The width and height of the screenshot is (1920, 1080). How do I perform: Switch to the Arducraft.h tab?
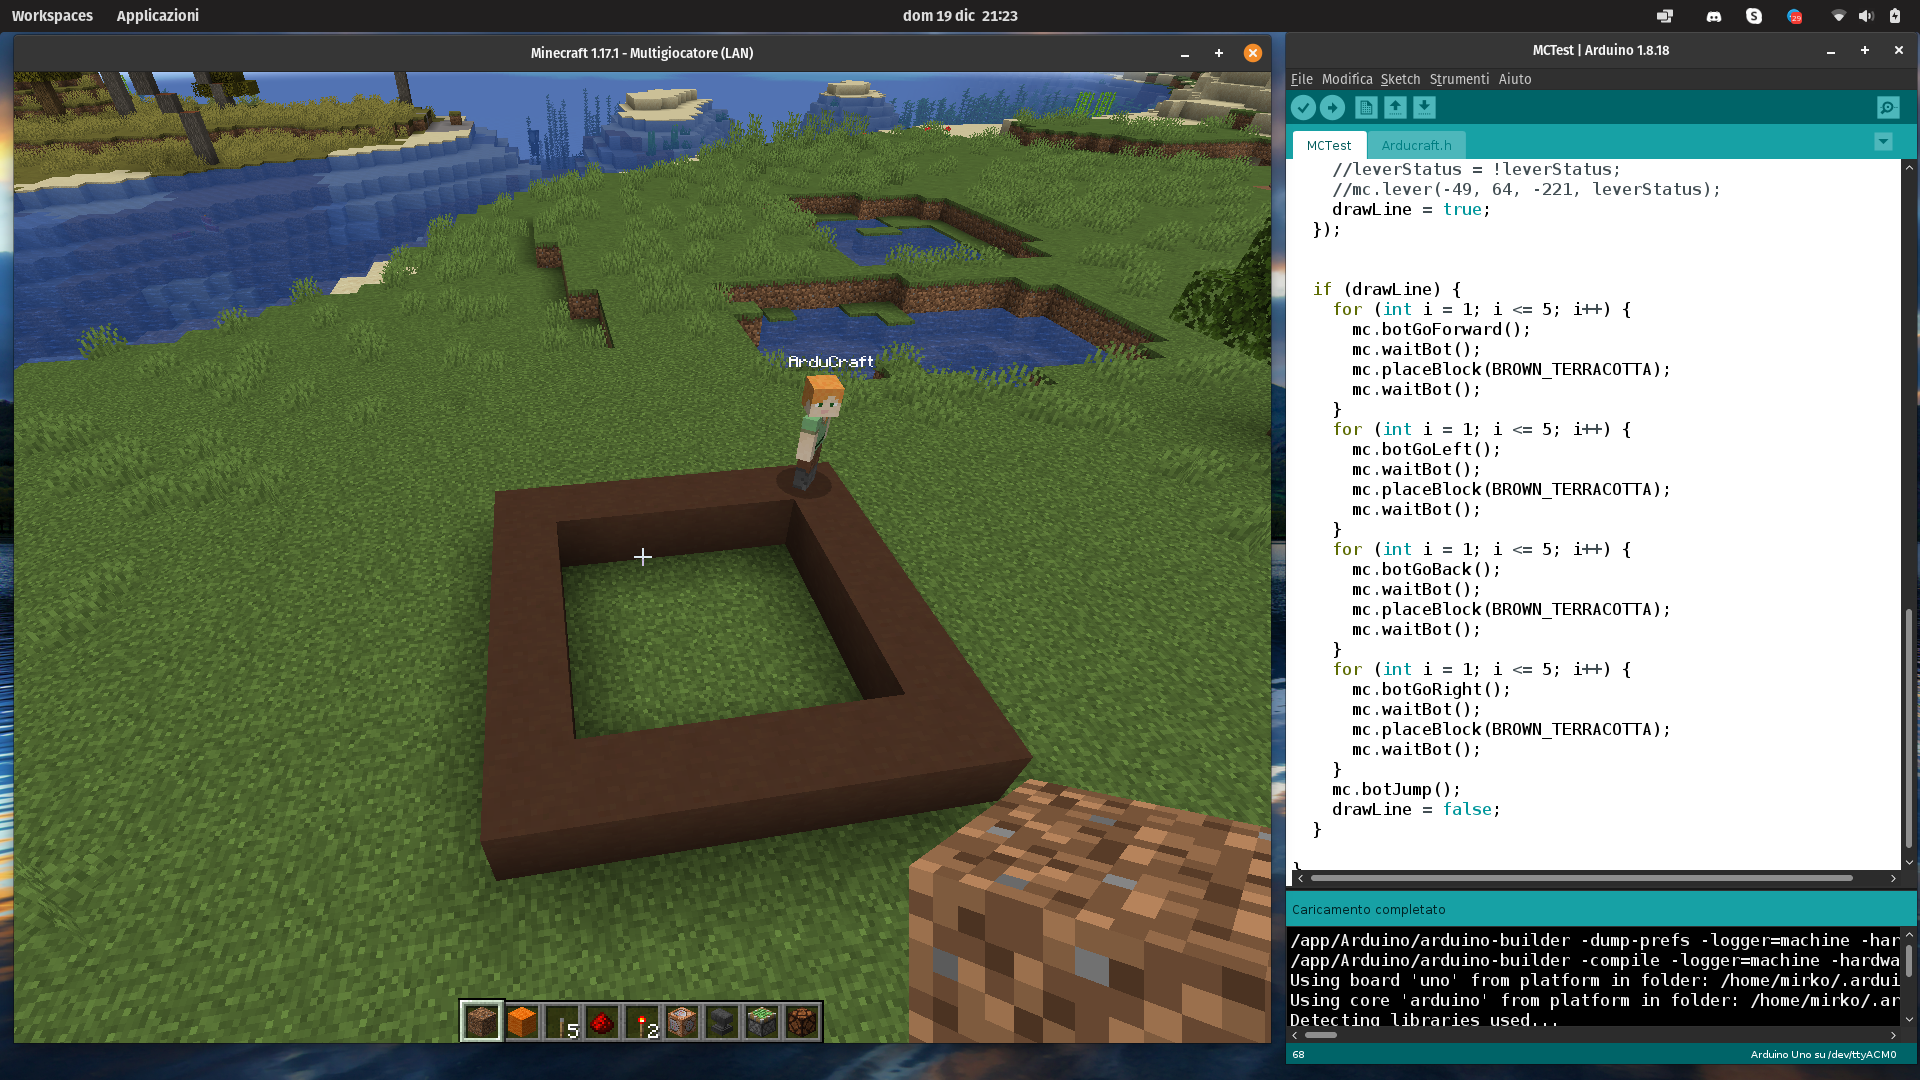tap(1416, 145)
